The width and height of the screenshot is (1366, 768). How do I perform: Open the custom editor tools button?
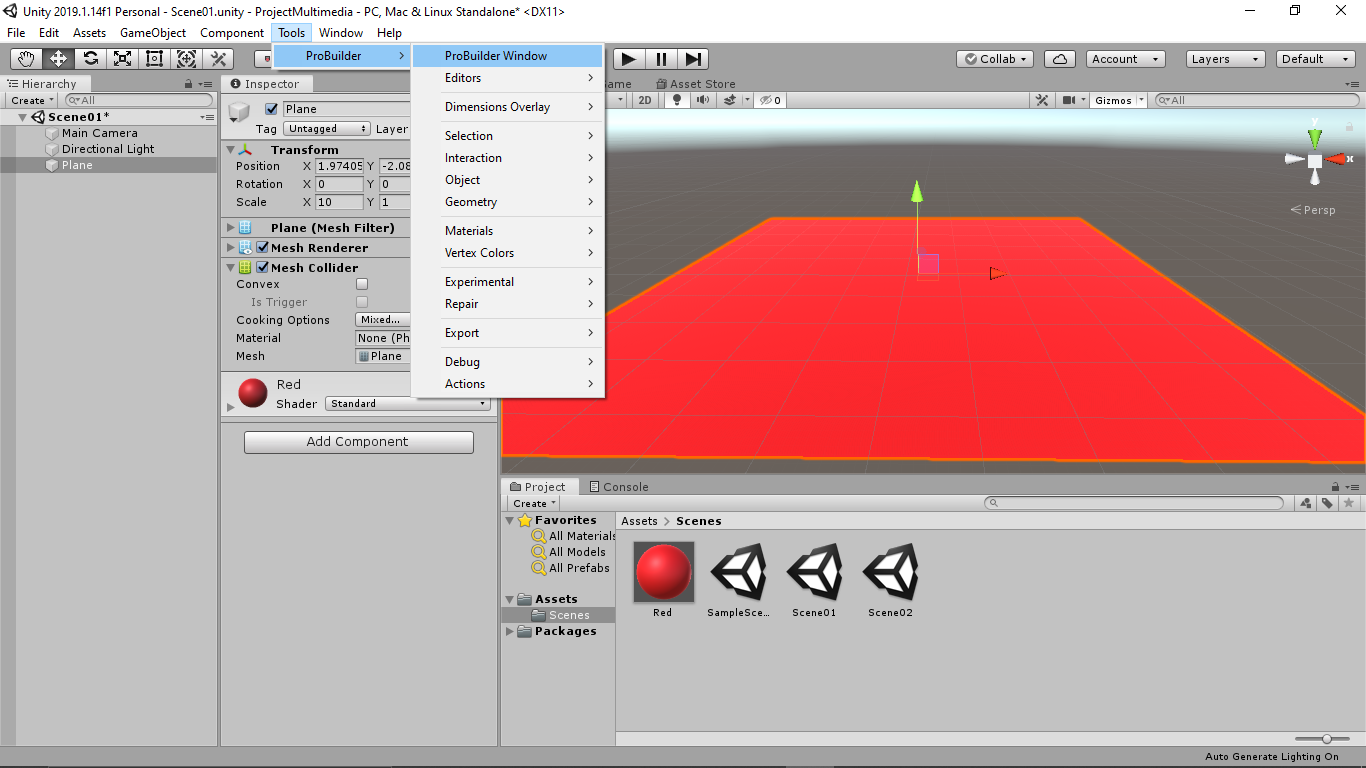pyautogui.click(x=219, y=59)
